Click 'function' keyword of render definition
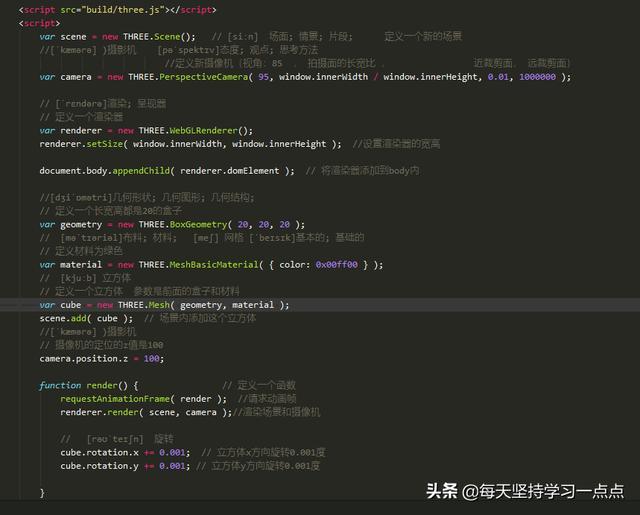The height and width of the screenshot is (515, 640). pos(60,386)
